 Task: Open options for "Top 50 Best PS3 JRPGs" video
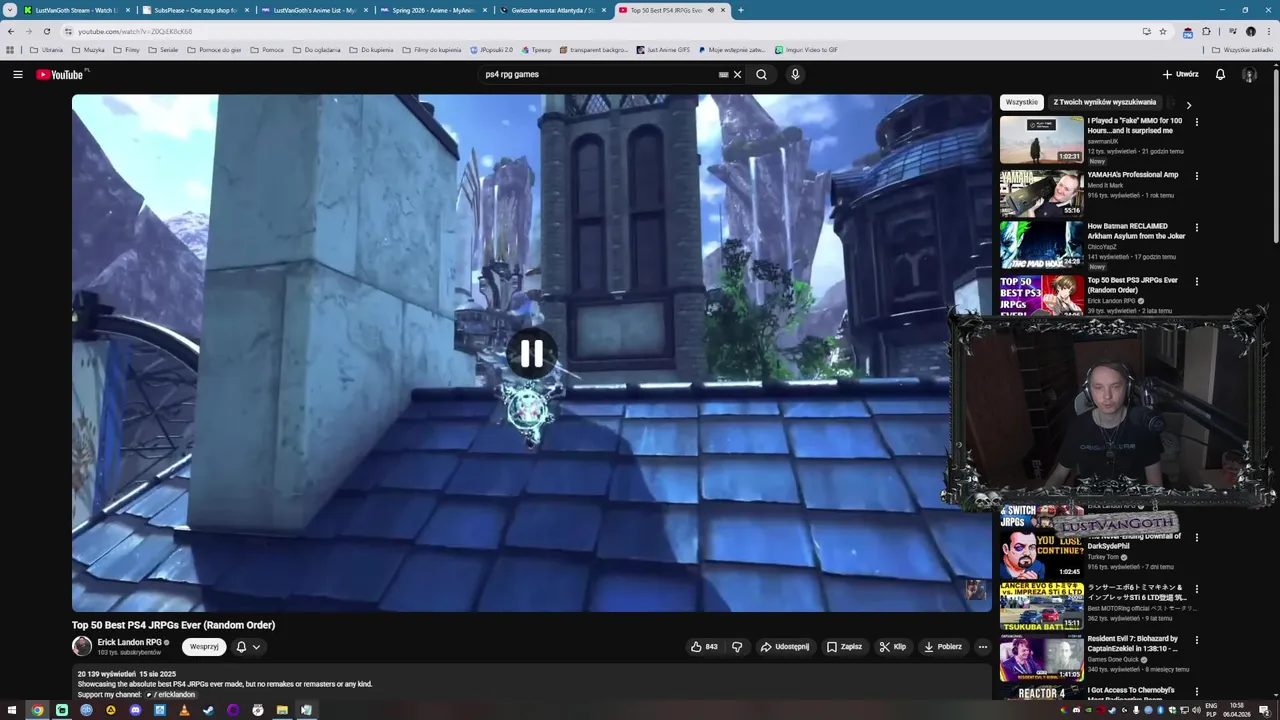(1196, 282)
